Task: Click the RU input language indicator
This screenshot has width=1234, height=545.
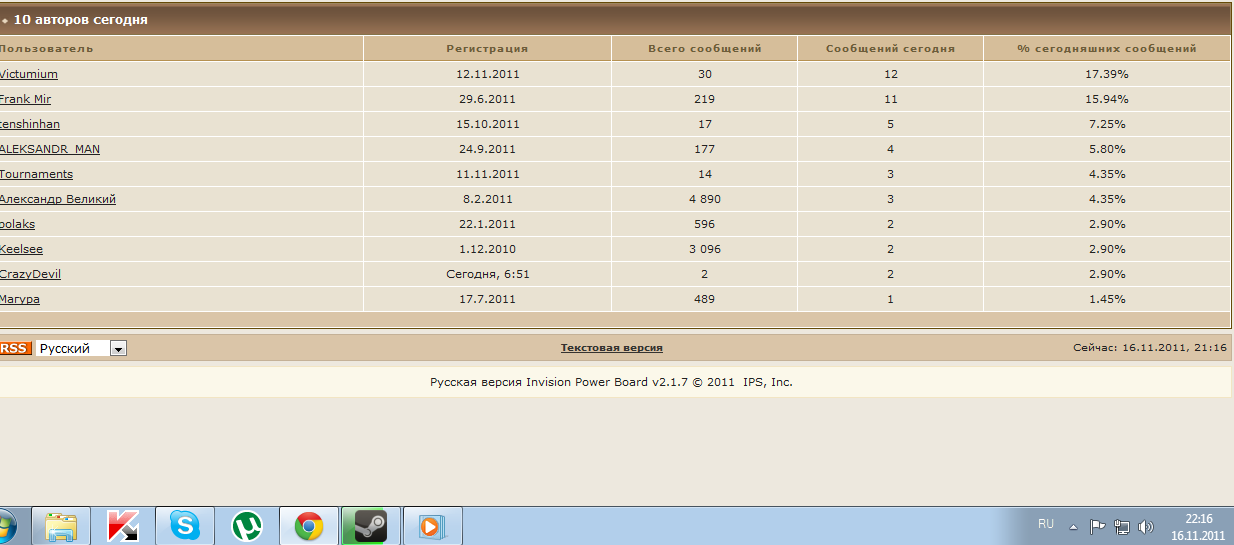Action: 1046,524
